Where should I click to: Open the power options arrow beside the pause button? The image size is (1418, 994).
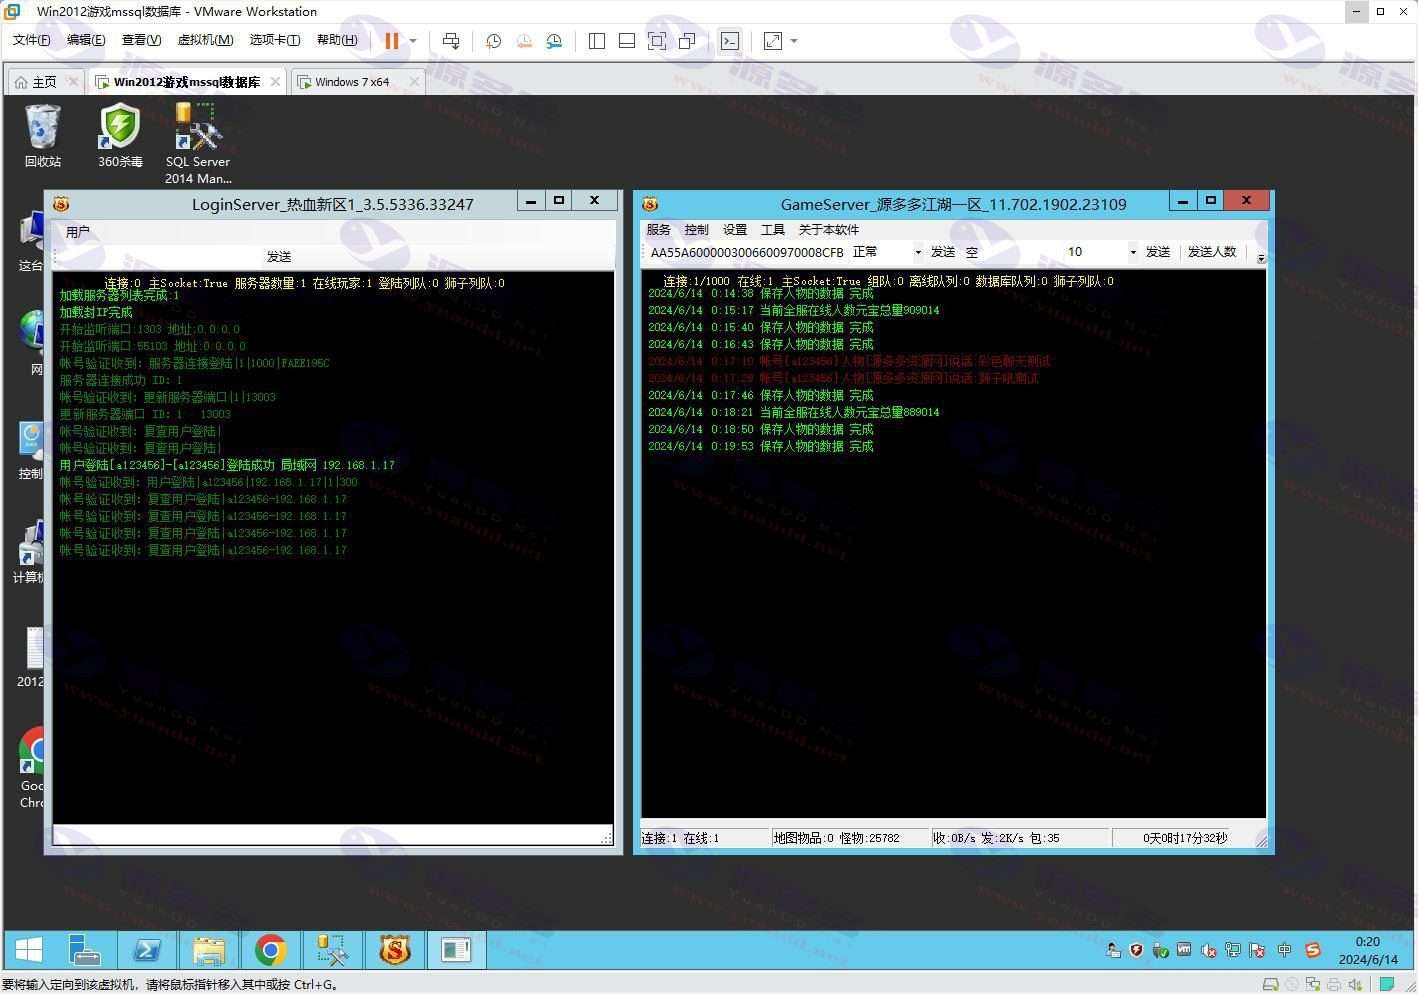click(413, 41)
